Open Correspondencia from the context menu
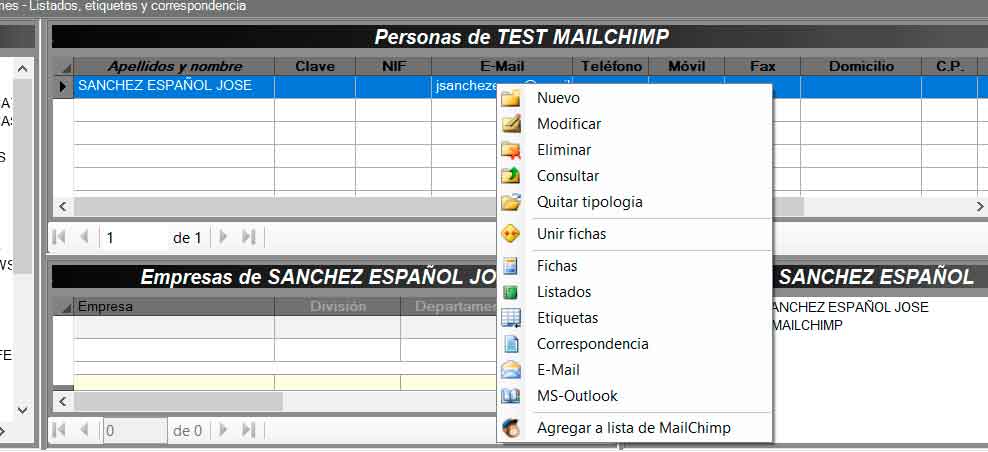This screenshot has width=988, height=452. 592,344
